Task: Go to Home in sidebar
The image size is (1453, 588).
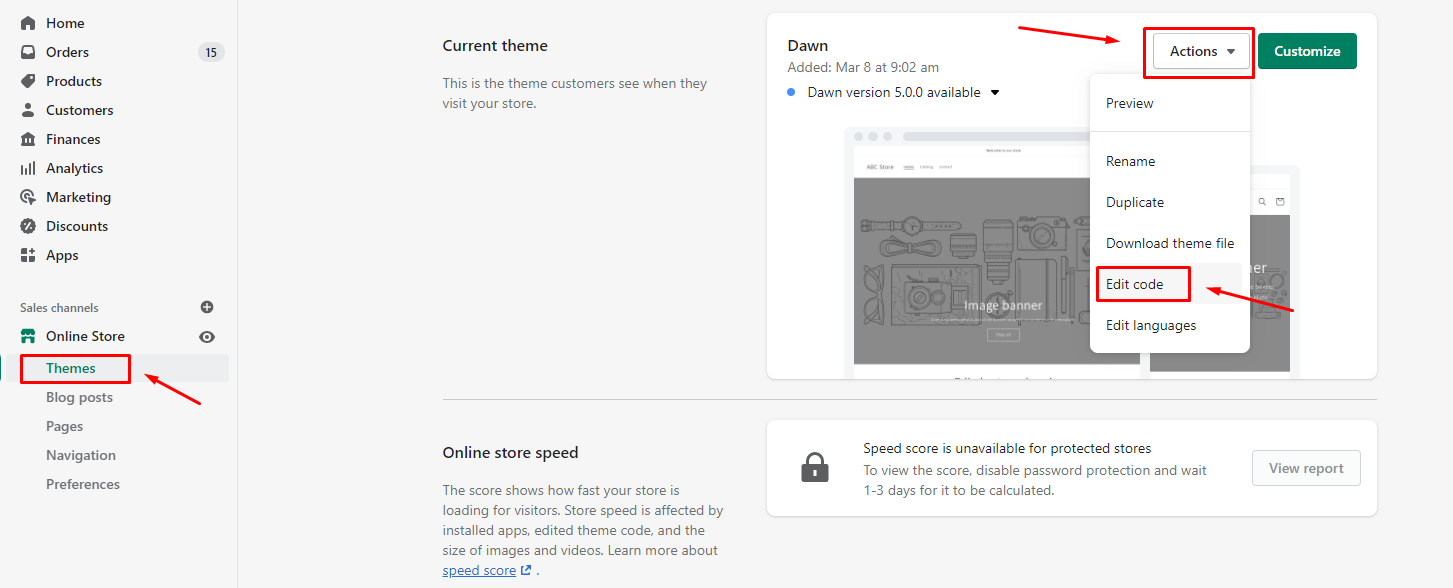Action: (65, 23)
